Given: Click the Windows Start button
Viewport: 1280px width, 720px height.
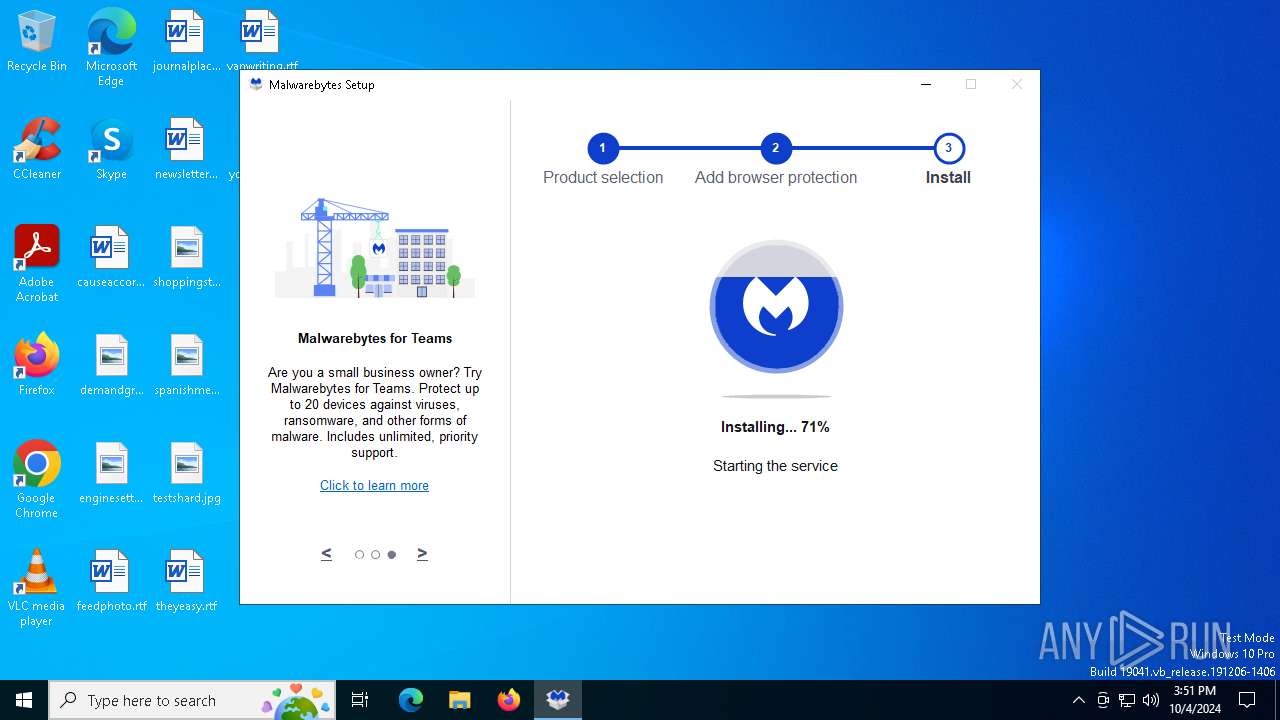Looking at the screenshot, I should tap(24, 700).
